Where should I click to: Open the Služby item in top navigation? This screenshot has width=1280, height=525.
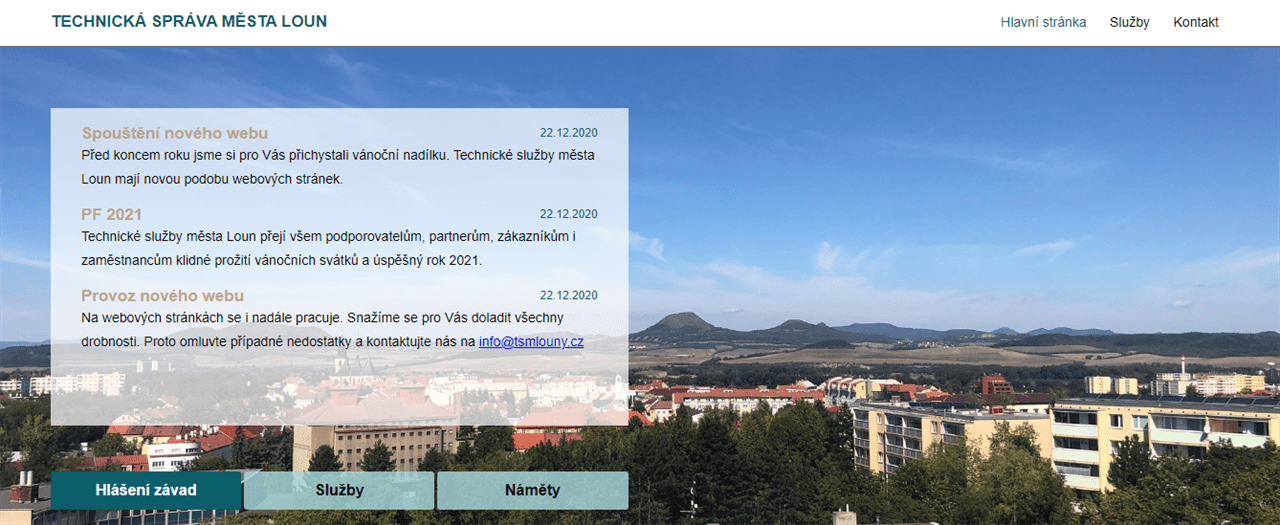click(1129, 22)
